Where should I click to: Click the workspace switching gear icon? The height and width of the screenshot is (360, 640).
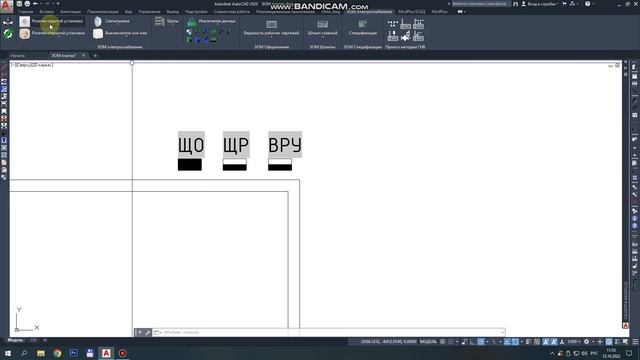coord(586,342)
